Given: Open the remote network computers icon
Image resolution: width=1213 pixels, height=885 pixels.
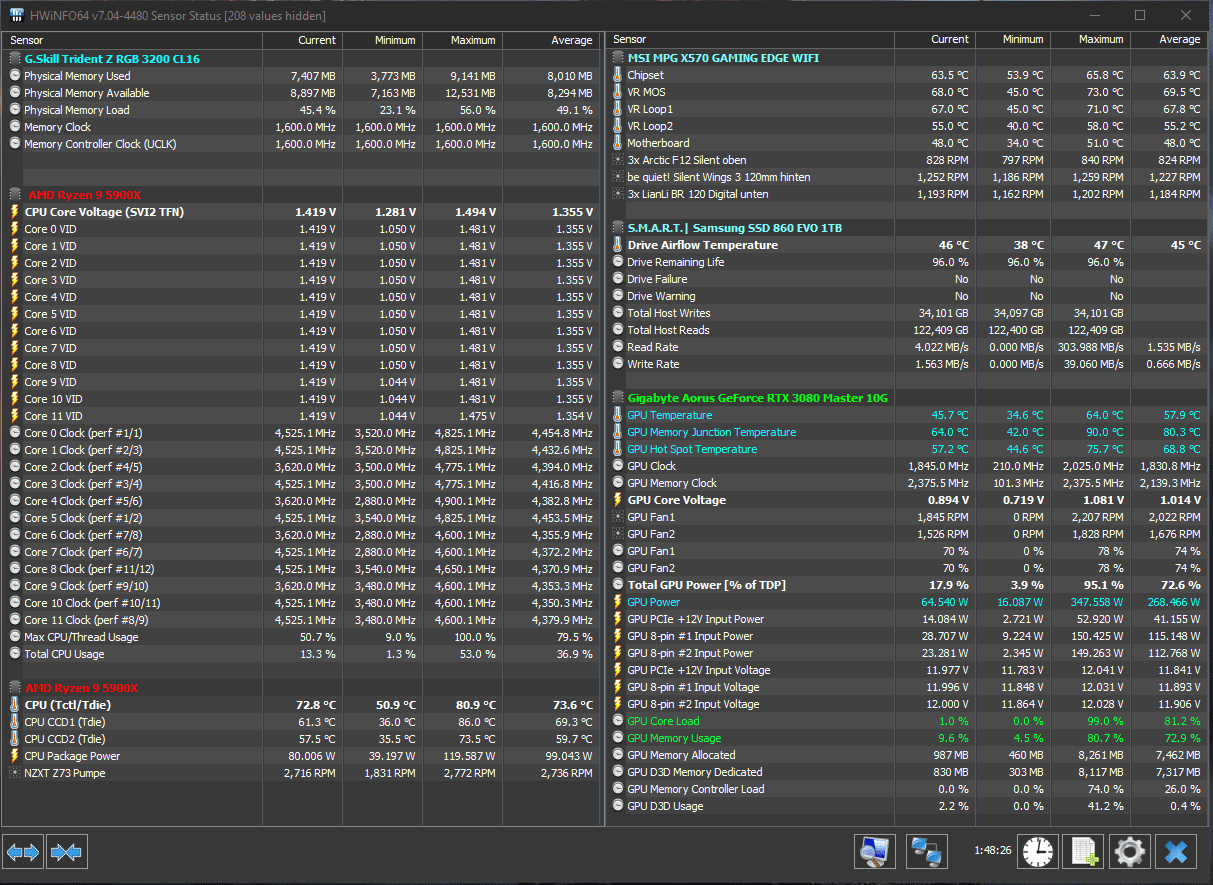Looking at the screenshot, I should 927,851.
